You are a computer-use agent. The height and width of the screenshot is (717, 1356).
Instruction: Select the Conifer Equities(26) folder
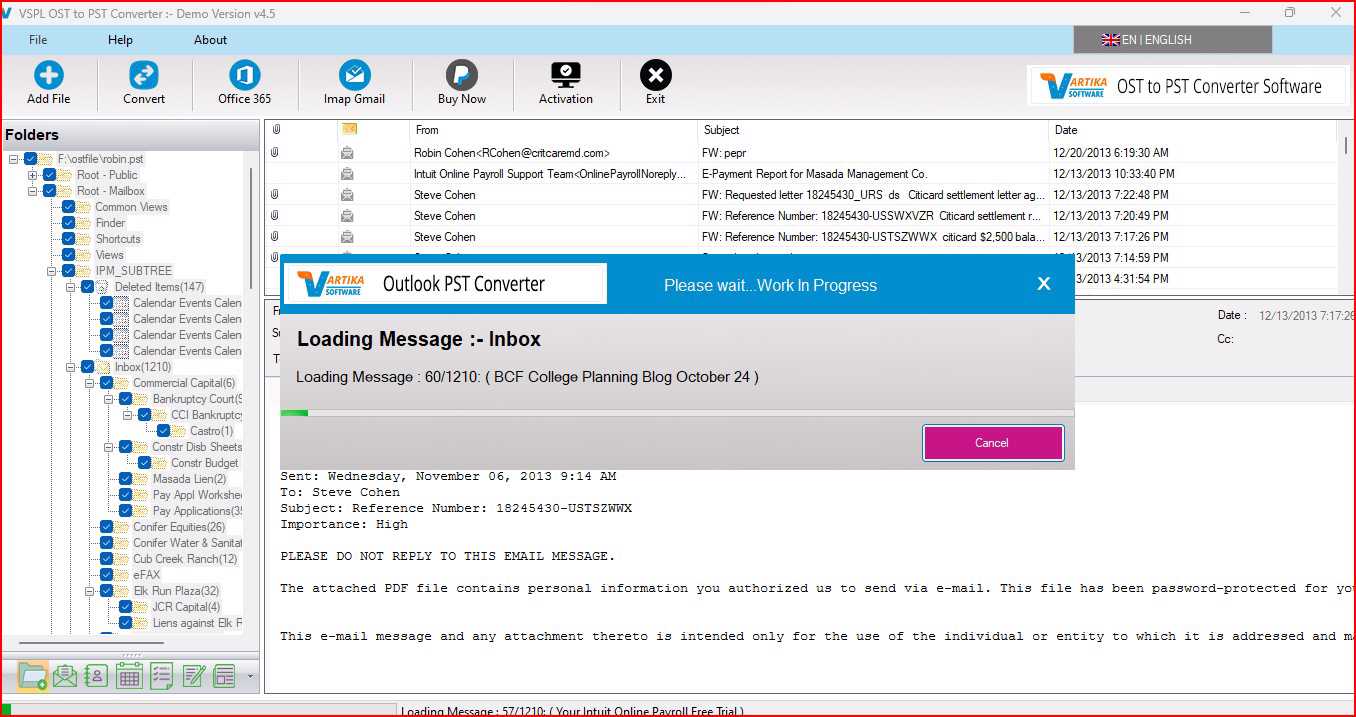(x=179, y=527)
